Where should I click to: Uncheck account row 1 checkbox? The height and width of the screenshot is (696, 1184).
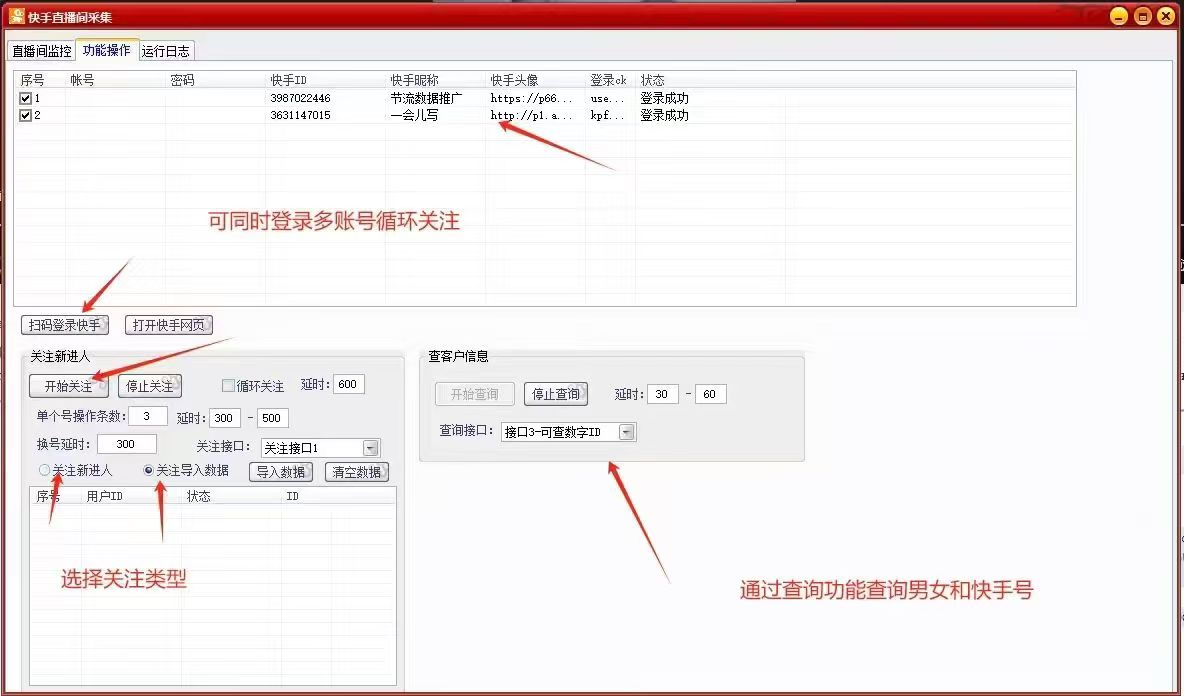tap(23, 97)
